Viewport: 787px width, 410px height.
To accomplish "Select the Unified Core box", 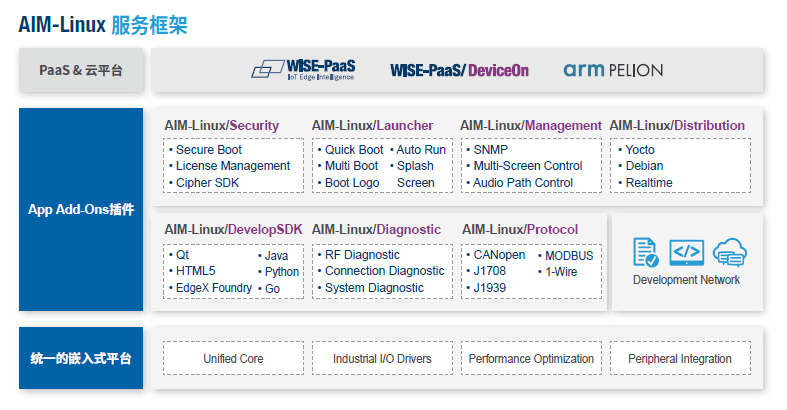I will click(x=233, y=358).
